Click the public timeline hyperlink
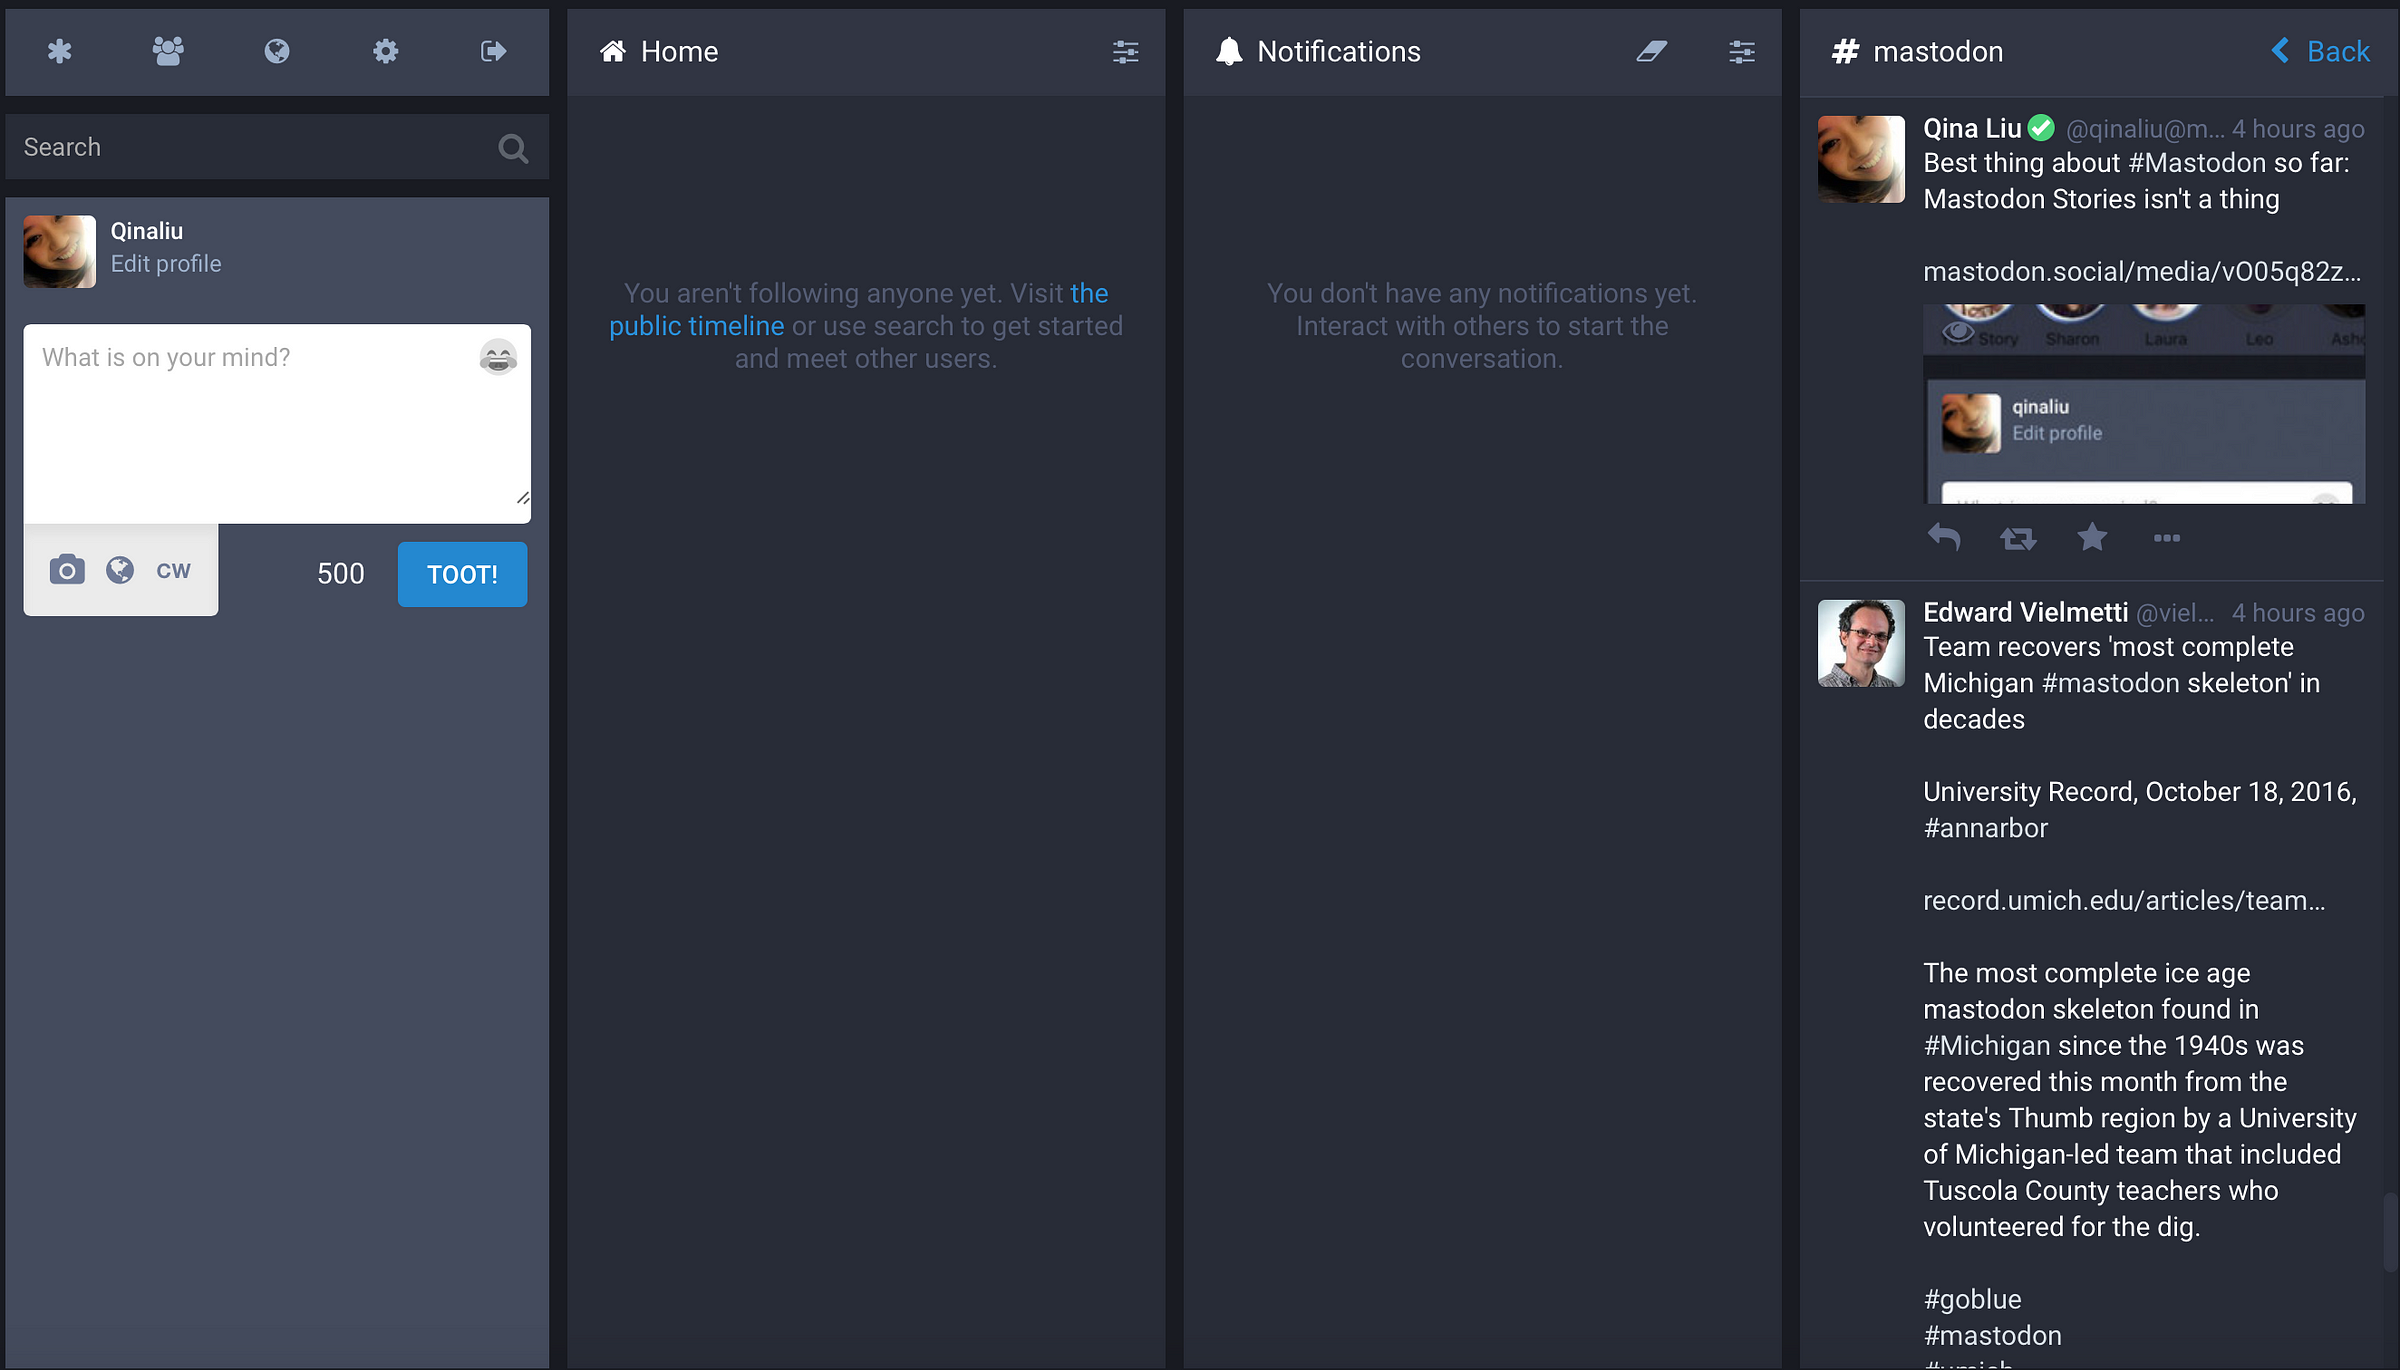 click(696, 325)
